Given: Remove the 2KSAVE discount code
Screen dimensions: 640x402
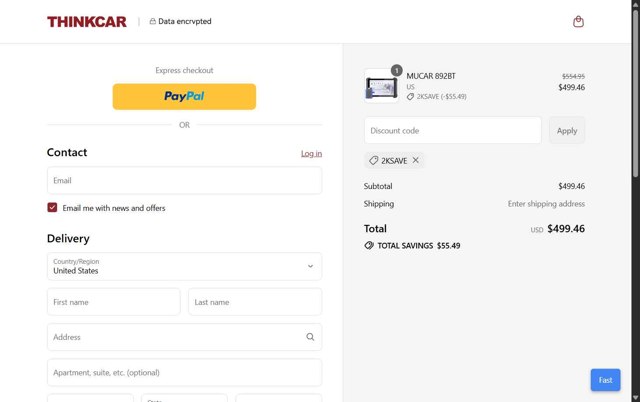Looking at the screenshot, I should [x=416, y=160].
